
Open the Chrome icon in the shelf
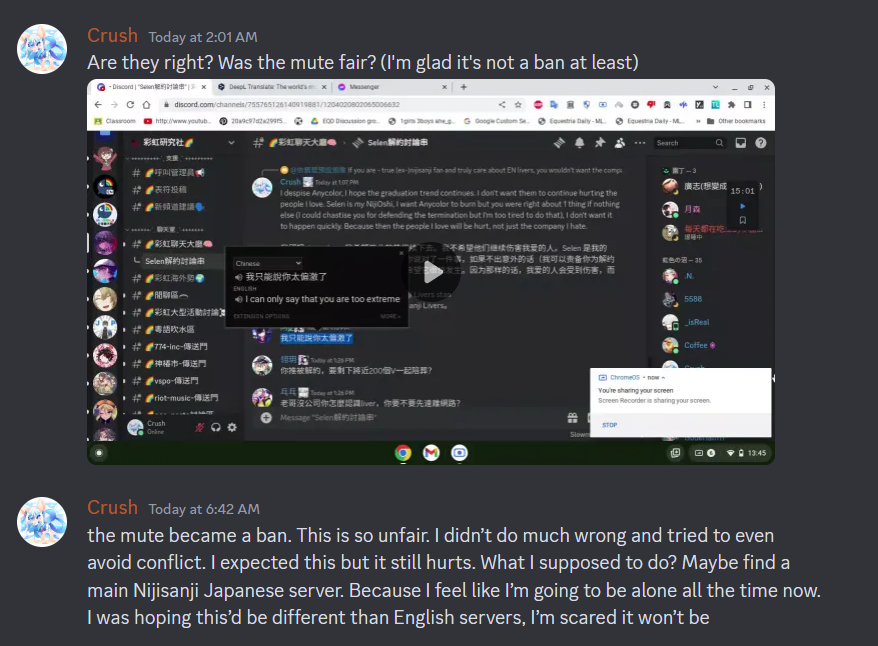(x=403, y=453)
